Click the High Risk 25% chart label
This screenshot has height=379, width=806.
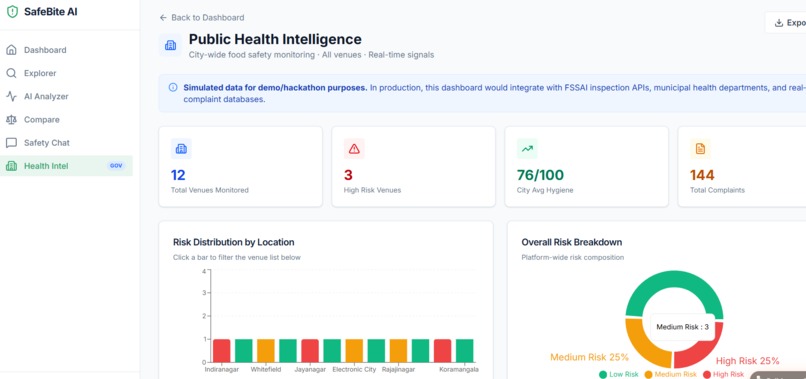(x=747, y=361)
